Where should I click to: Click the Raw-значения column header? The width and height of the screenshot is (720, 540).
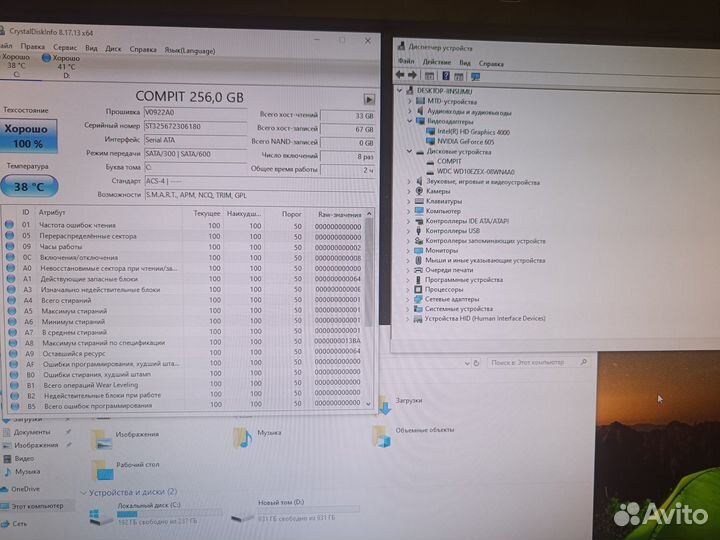tap(339, 214)
